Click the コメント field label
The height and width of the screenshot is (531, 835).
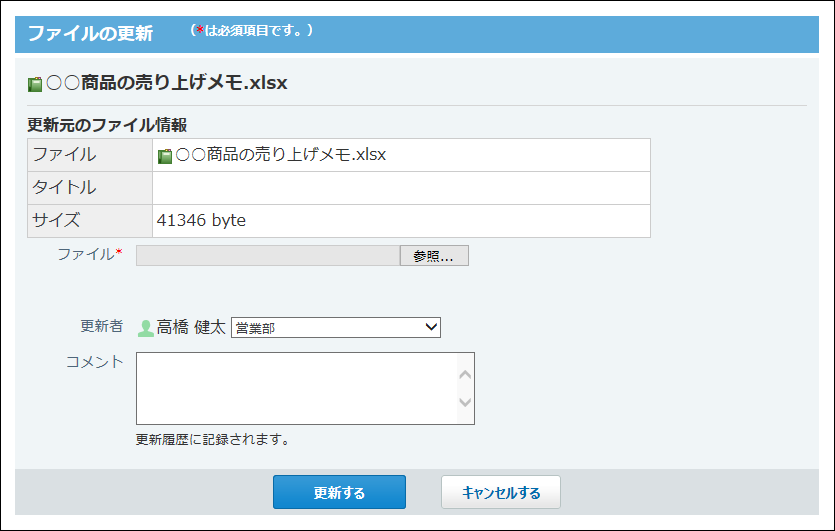click(94, 362)
